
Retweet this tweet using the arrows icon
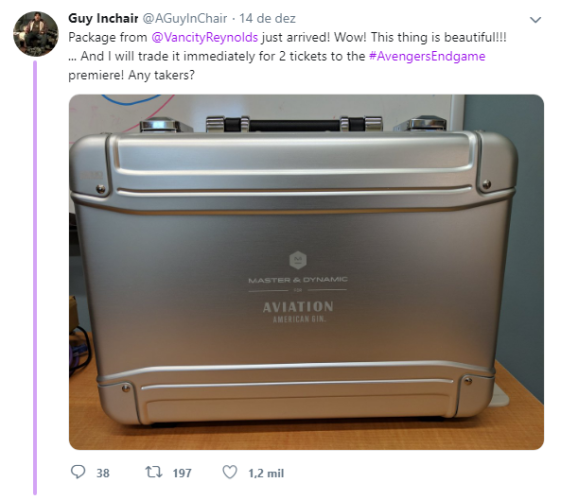153,472
